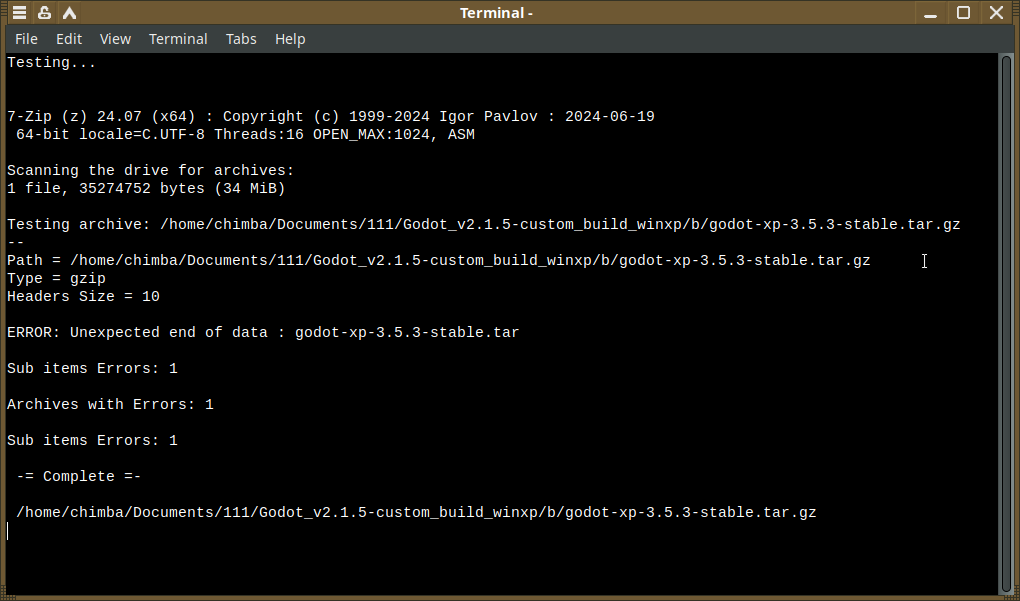Click the terminal's vertical scrollbar
Viewport: 1020px width, 601px height.
pos(1006,320)
